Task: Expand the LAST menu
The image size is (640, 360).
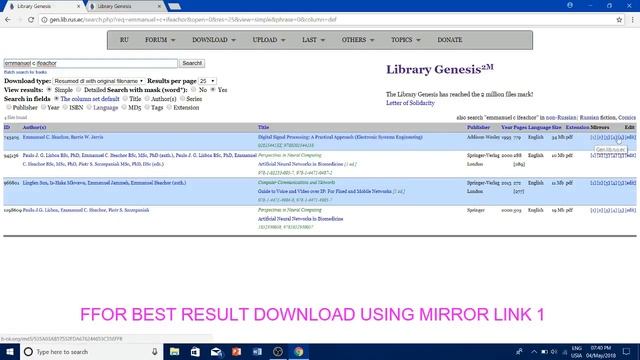Action: click(x=313, y=40)
